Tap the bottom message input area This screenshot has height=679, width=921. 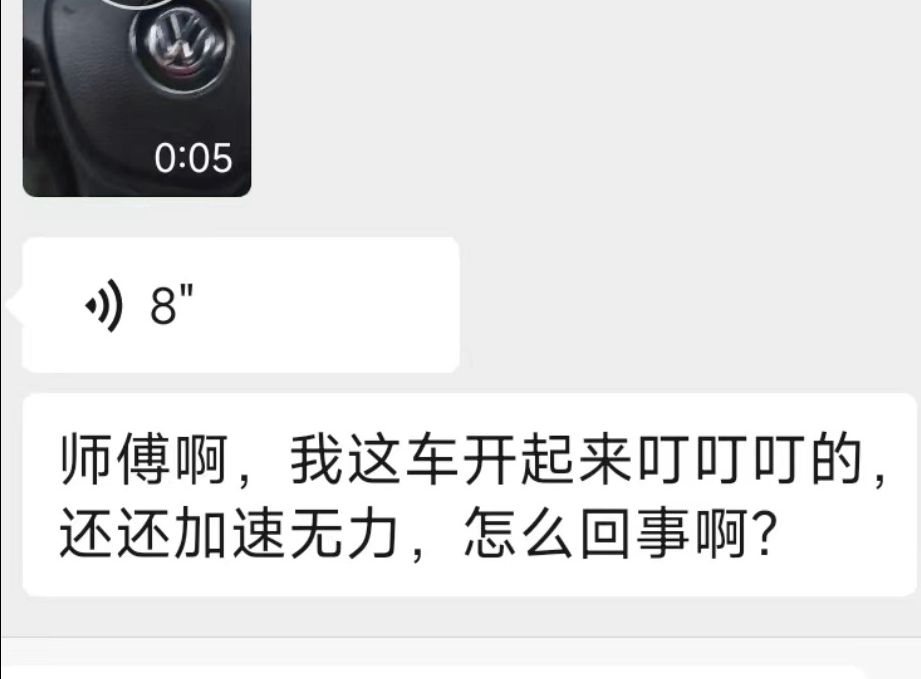tap(435, 673)
